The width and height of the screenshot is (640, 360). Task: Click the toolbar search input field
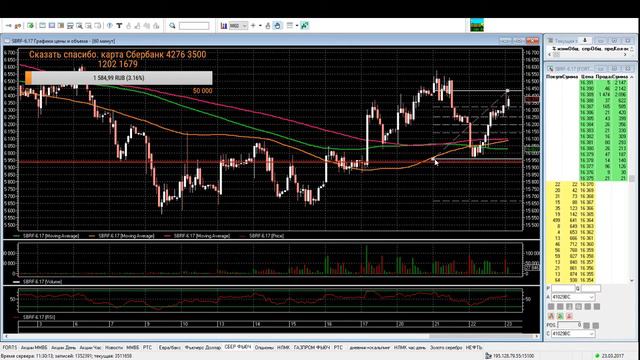coord(194,26)
